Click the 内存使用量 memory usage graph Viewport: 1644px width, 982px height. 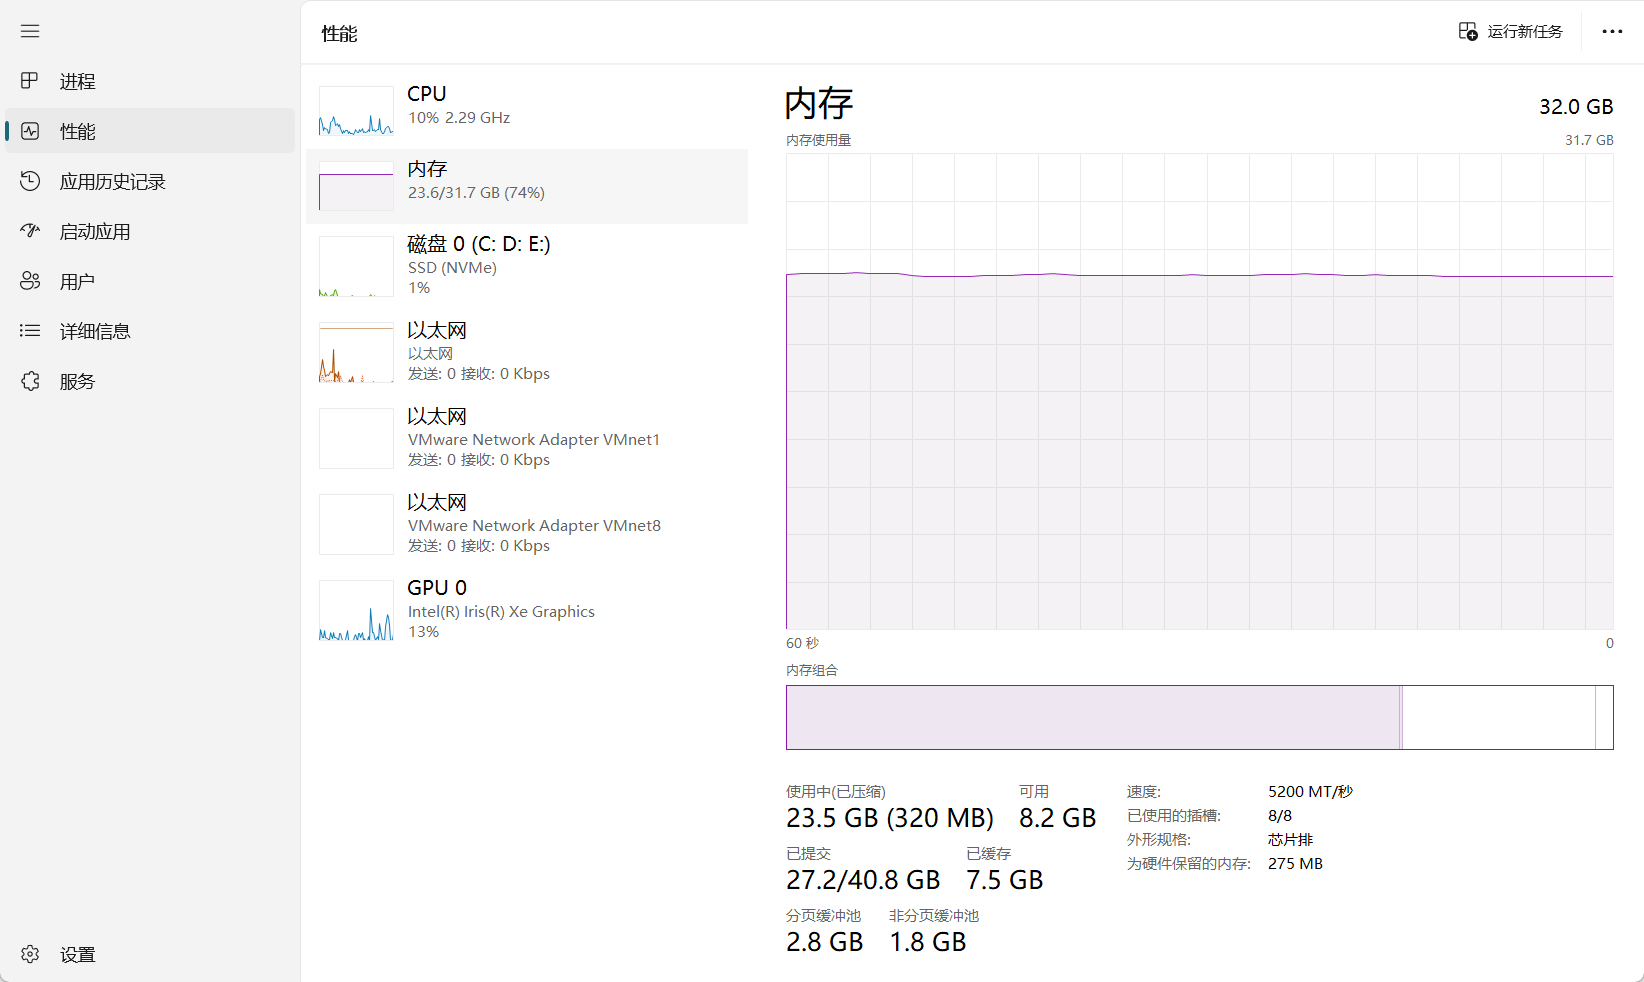coord(1200,391)
